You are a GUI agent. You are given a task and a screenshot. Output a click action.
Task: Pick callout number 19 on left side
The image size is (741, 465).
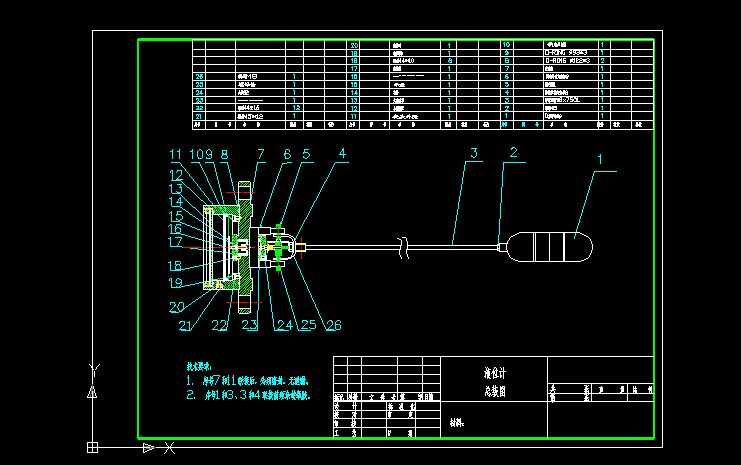[x=176, y=283]
